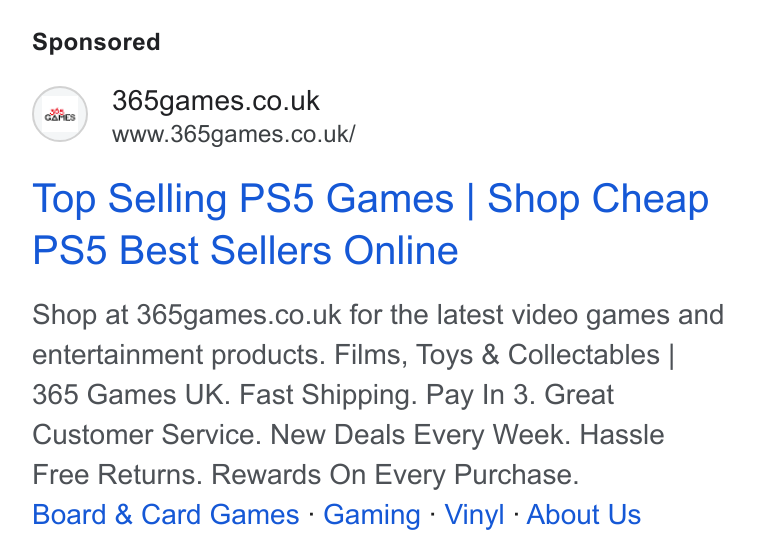Screen dimensions: 760x558
Task: Click the 'Pay In 3' description text
Action: click(x=480, y=395)
